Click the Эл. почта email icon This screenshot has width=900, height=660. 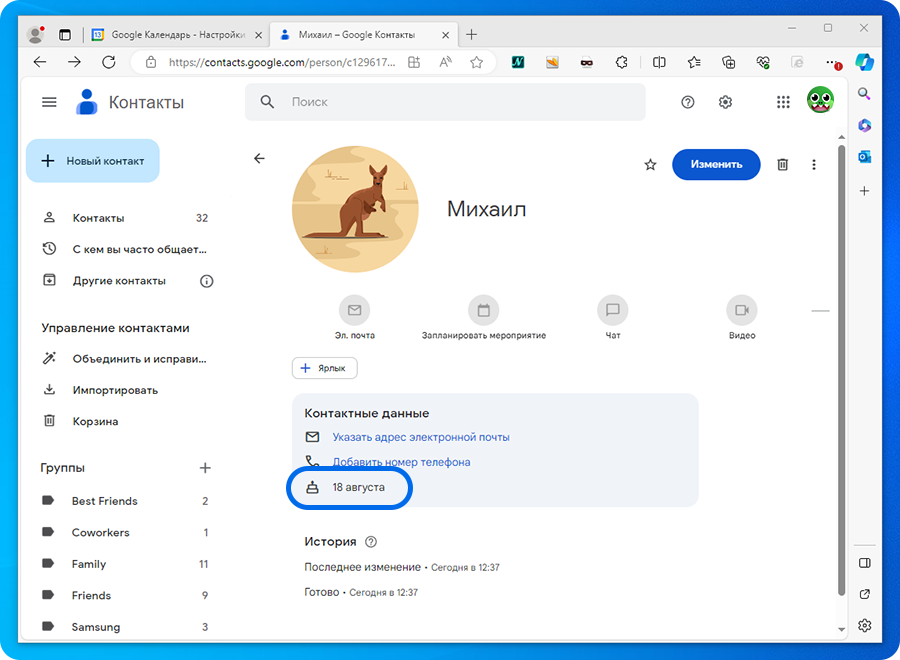point(354,310)
